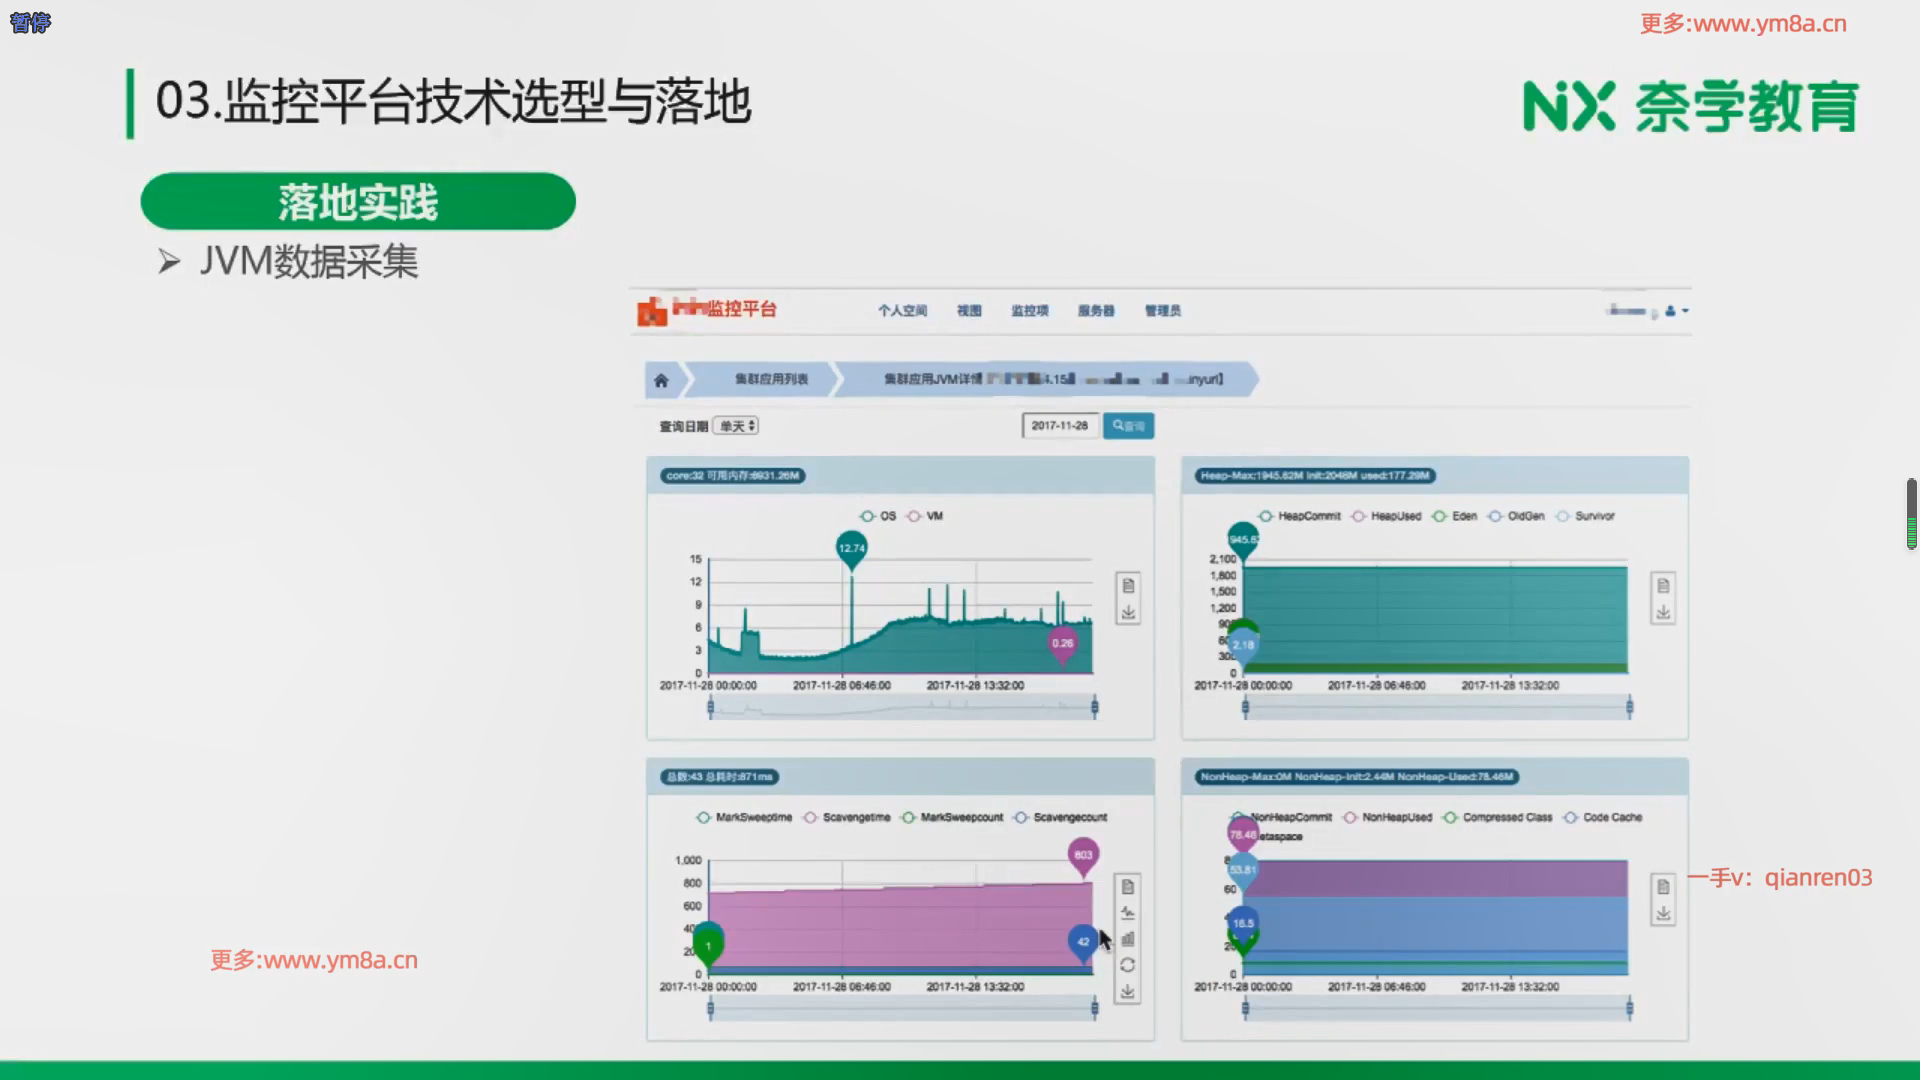Viewport: 1920px width, 1080px height.
Task: Click restore icon in GC chart toolbox
Action: click(x=1128, y=965)
